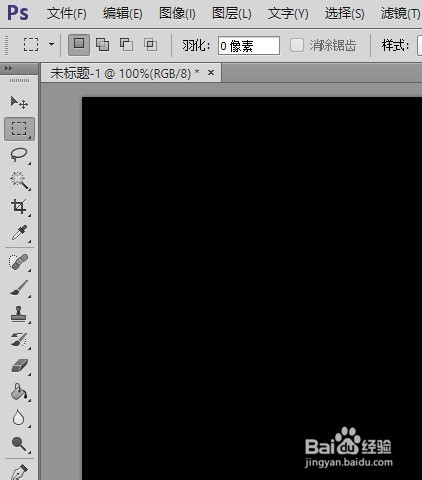Image resolution: width=422 pixels, height=480 pixels.
Task: Open the 文字(Y) menu
Action: pos(288,14)
